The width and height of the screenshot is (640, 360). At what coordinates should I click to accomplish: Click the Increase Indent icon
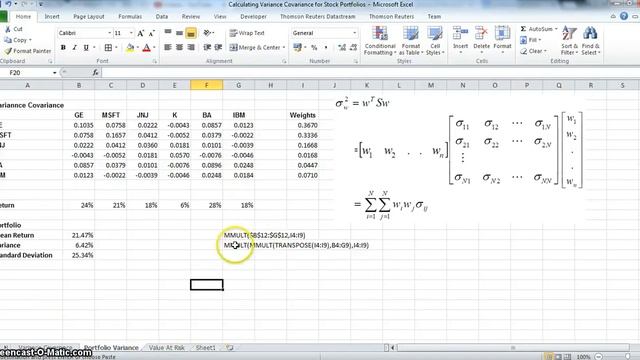[x=218, y=48]
